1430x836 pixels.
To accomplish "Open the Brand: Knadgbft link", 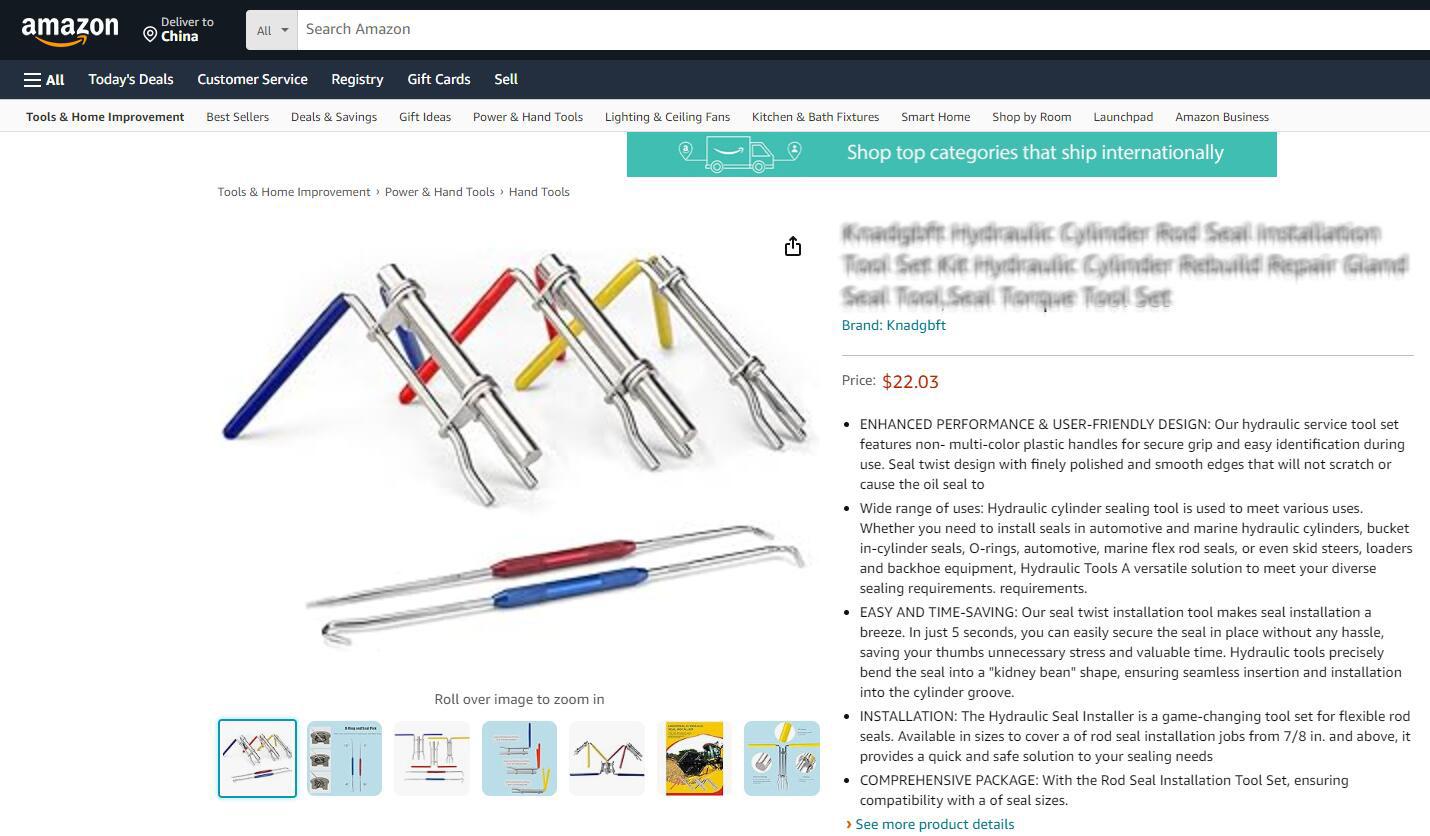I will coord(894,325).
